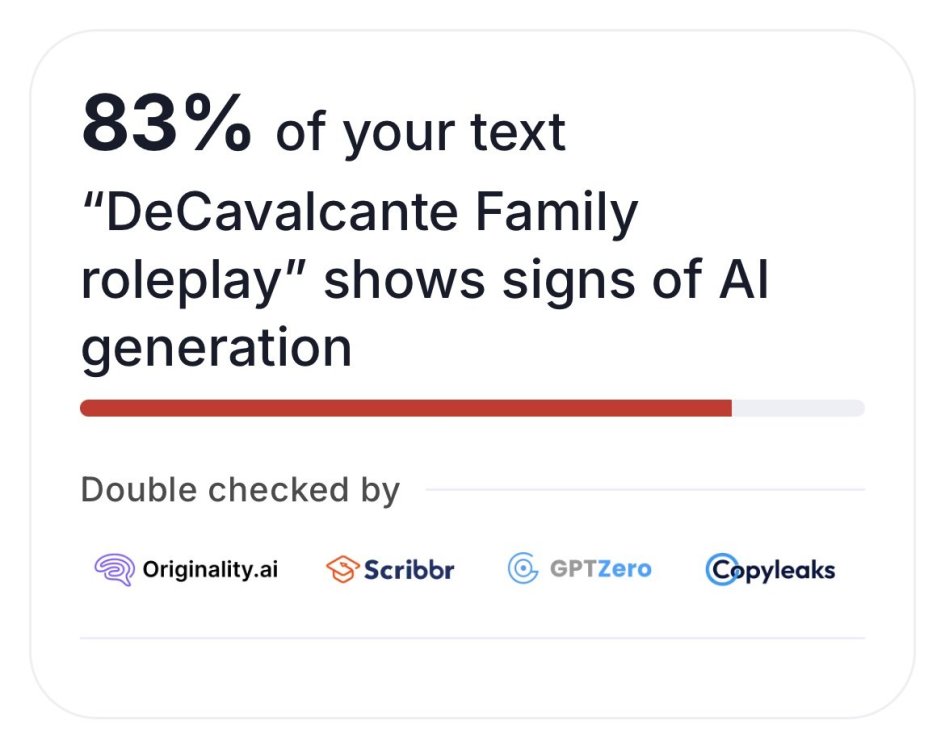945x750 pixels.
Task: Click the word "generation" in the result
Action: (x=216, y=349)
